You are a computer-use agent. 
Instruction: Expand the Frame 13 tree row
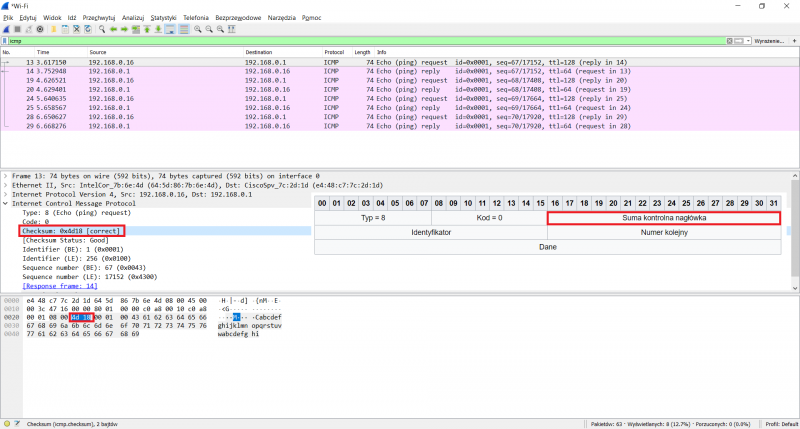(x=5, y=176)
